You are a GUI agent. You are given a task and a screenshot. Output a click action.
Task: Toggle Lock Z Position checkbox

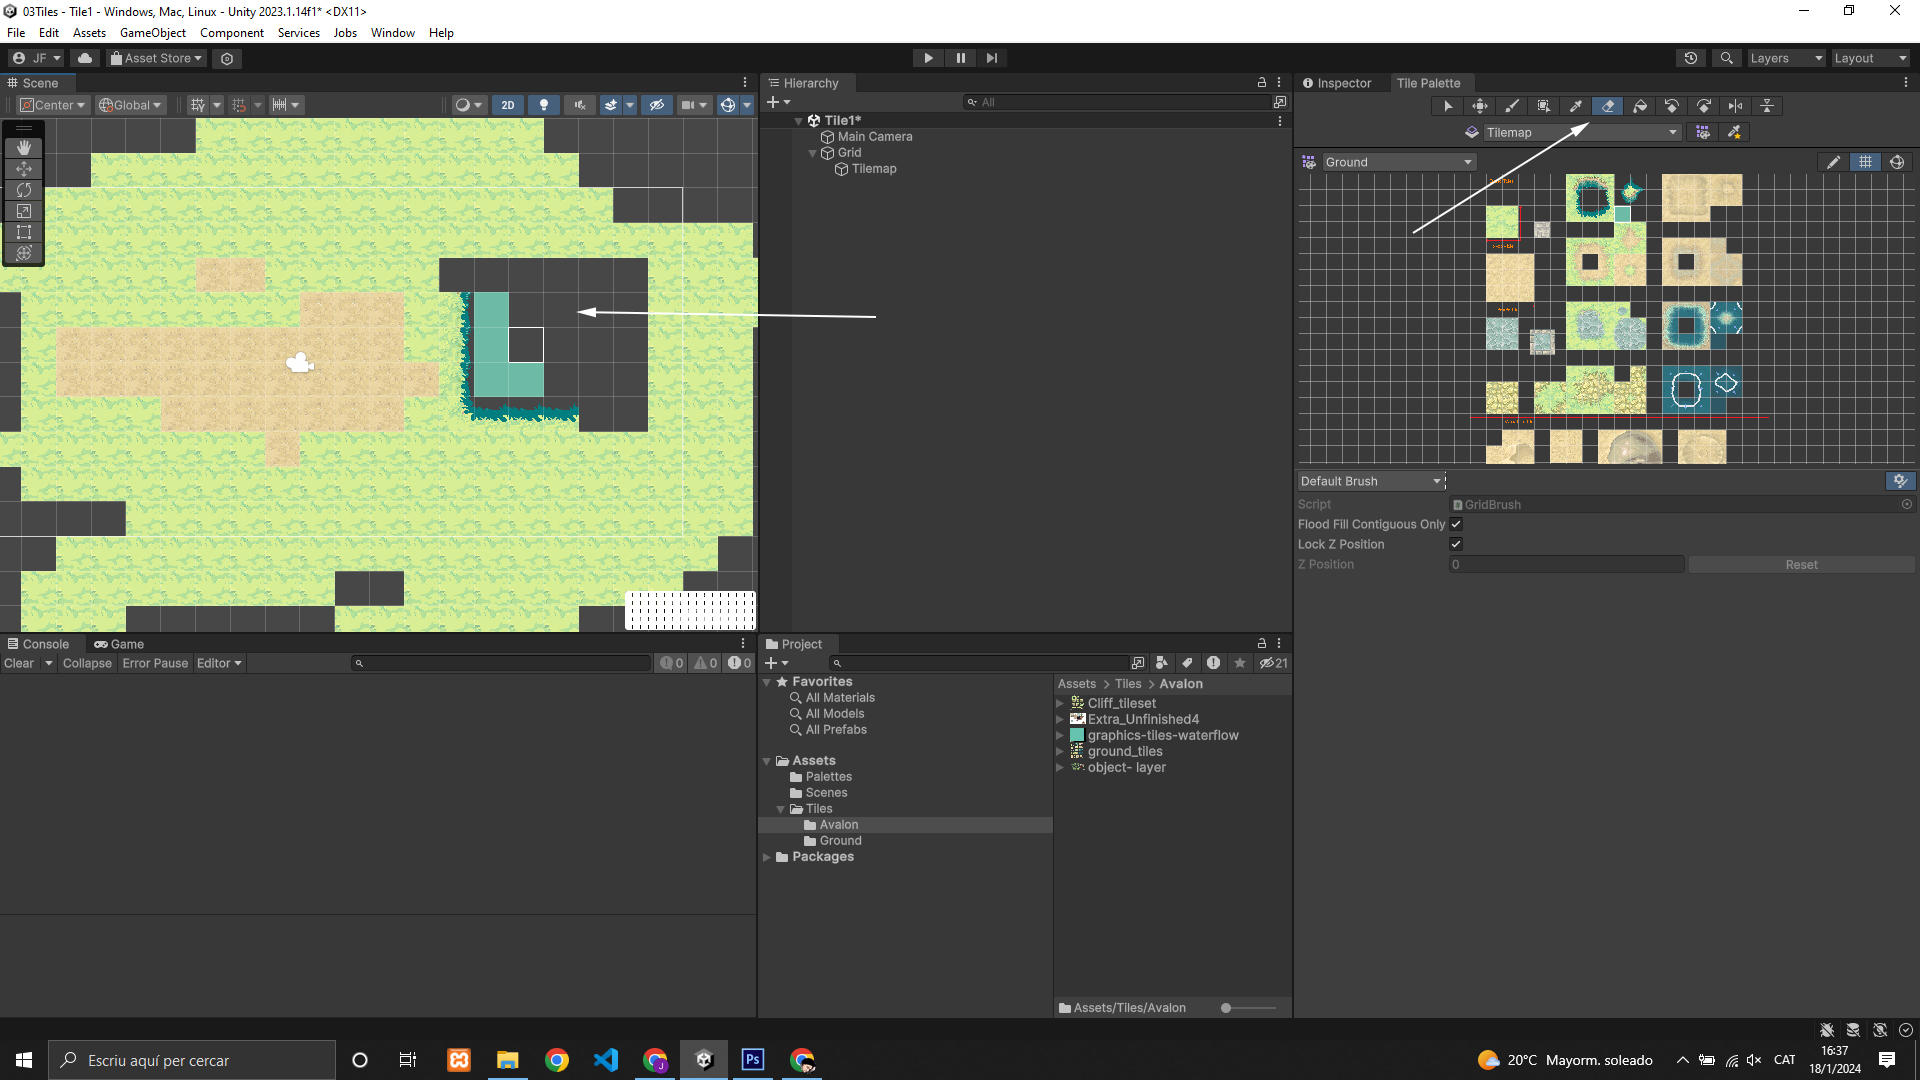1456,544
